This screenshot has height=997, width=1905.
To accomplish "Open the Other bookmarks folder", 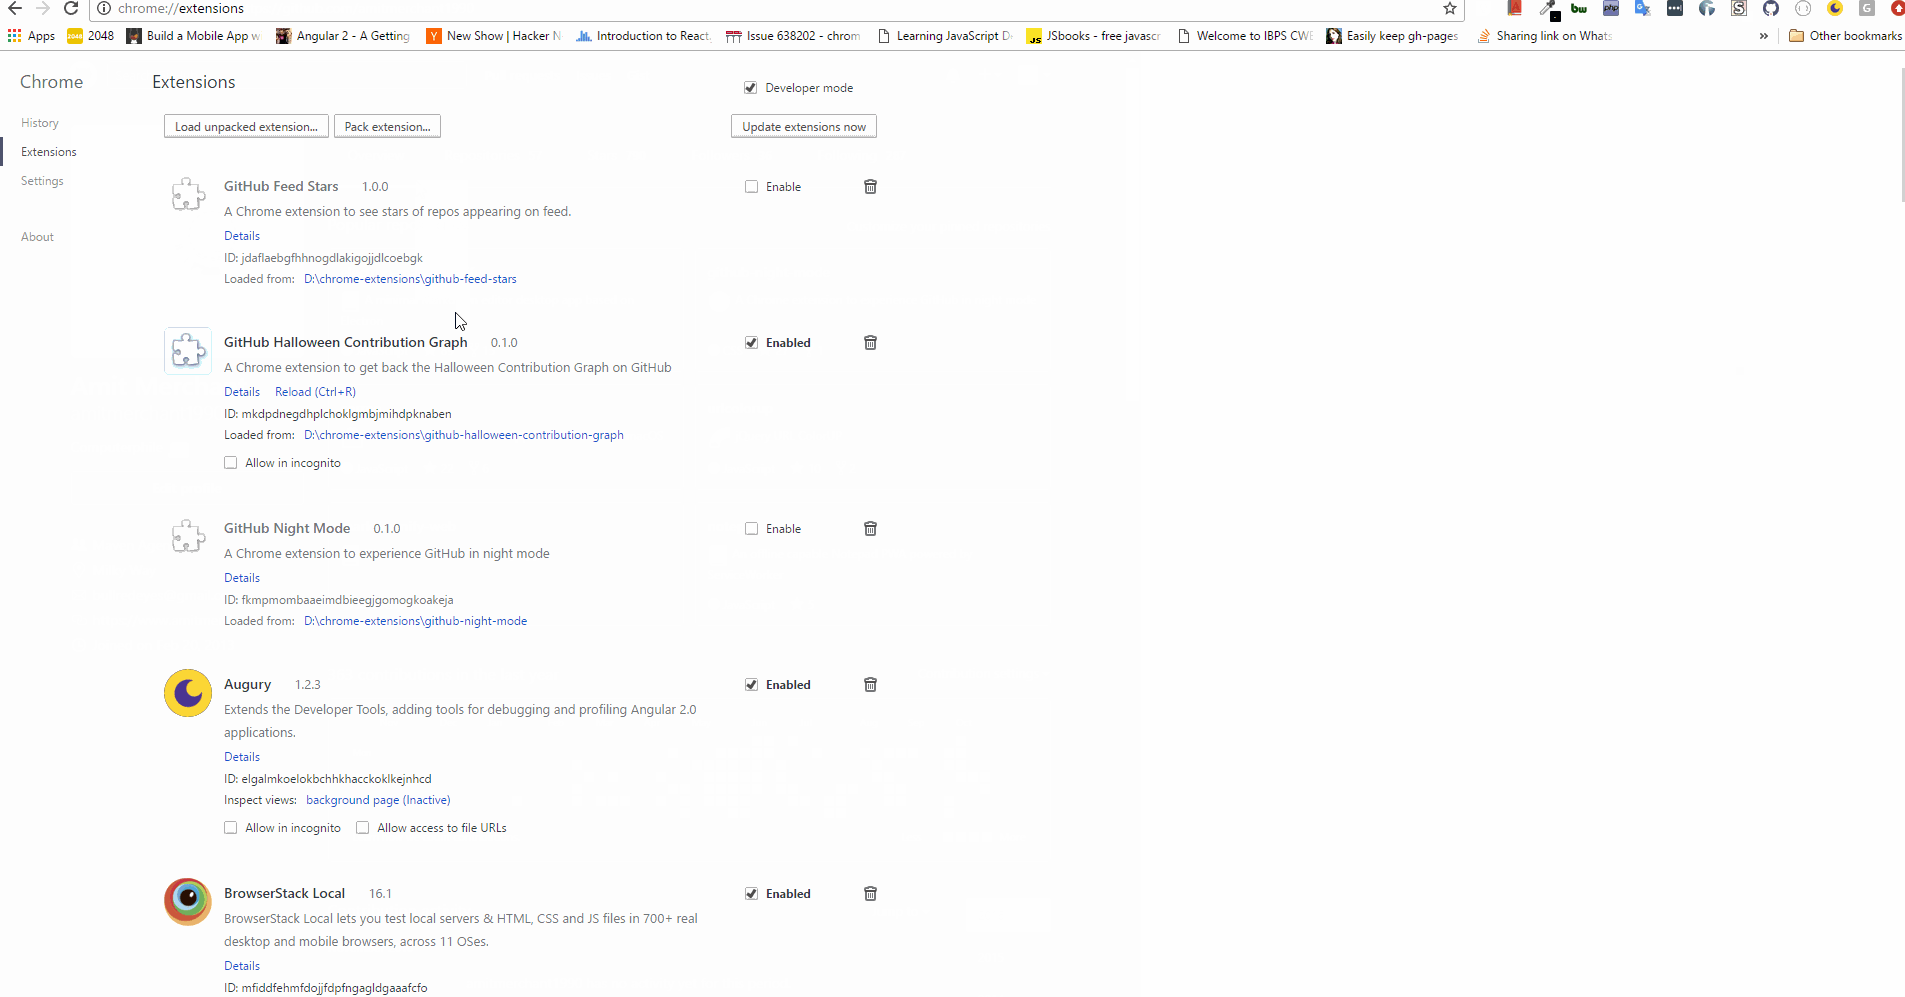I will pos(1845,36).
